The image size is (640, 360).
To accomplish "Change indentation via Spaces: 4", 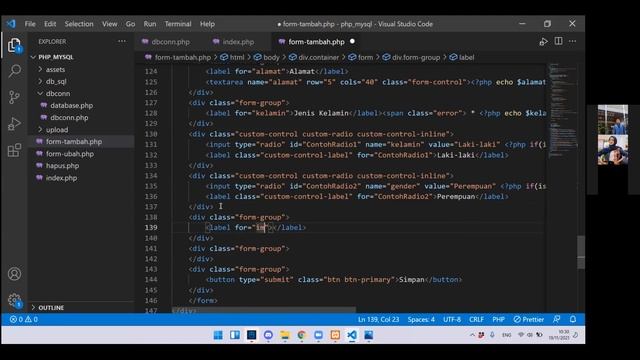I will click(x=421, y=319).
